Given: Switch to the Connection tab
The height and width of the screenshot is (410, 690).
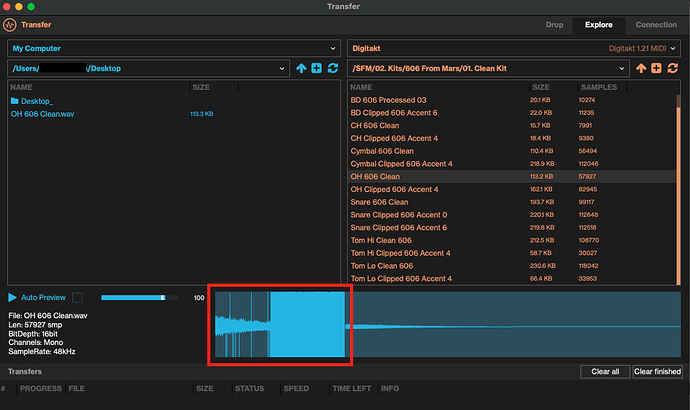Looking at the screenshot, I should point(656,25).
